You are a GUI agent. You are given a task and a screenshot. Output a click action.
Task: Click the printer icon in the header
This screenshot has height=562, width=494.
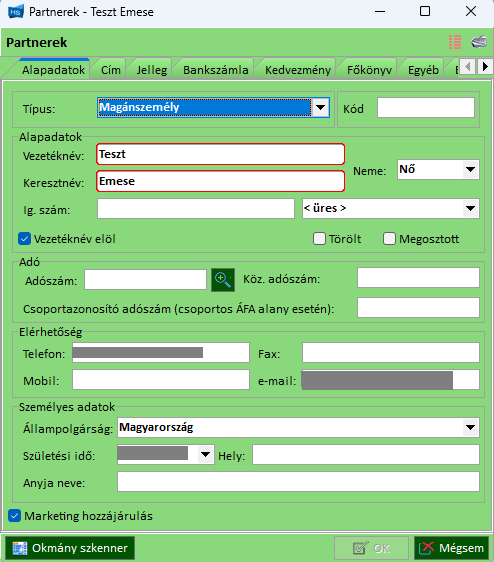(x=479, y=42)
